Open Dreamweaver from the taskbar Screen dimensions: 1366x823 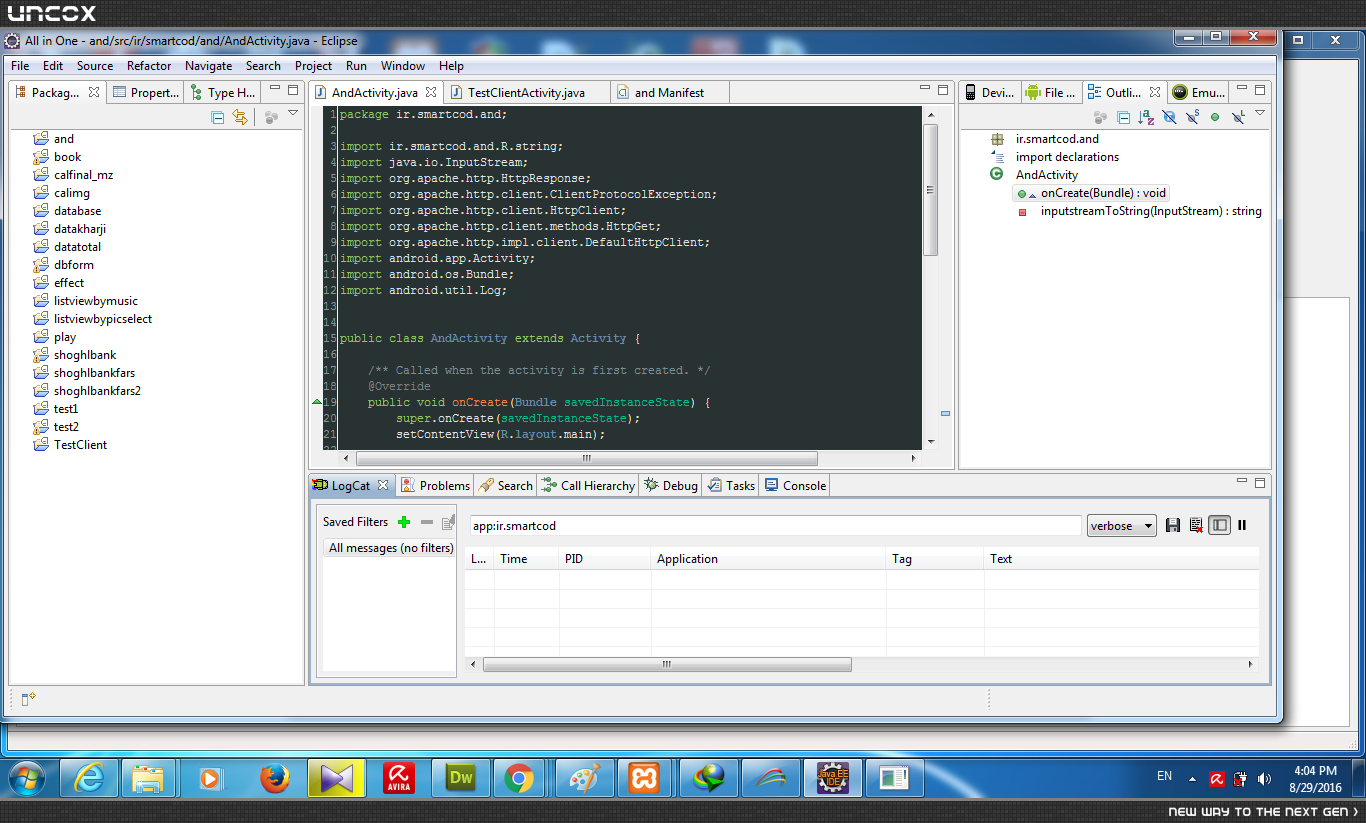461,778
